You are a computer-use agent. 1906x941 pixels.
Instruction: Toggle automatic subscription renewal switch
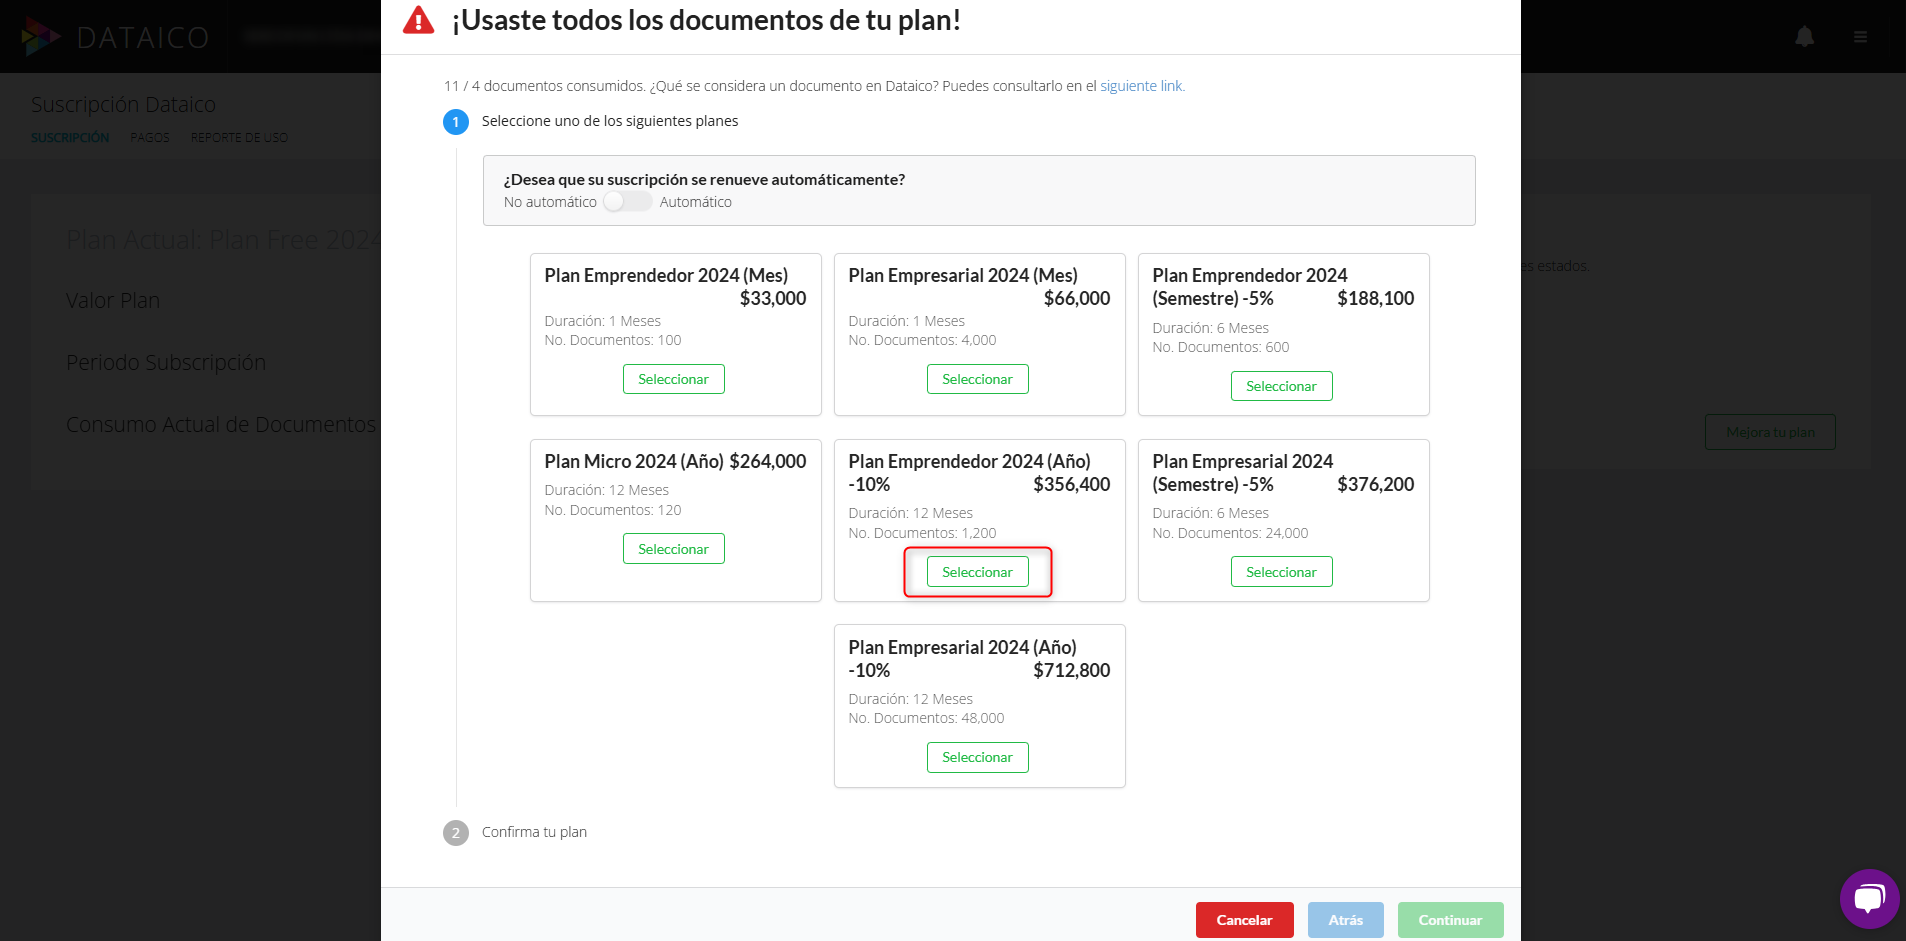(627, 202)
